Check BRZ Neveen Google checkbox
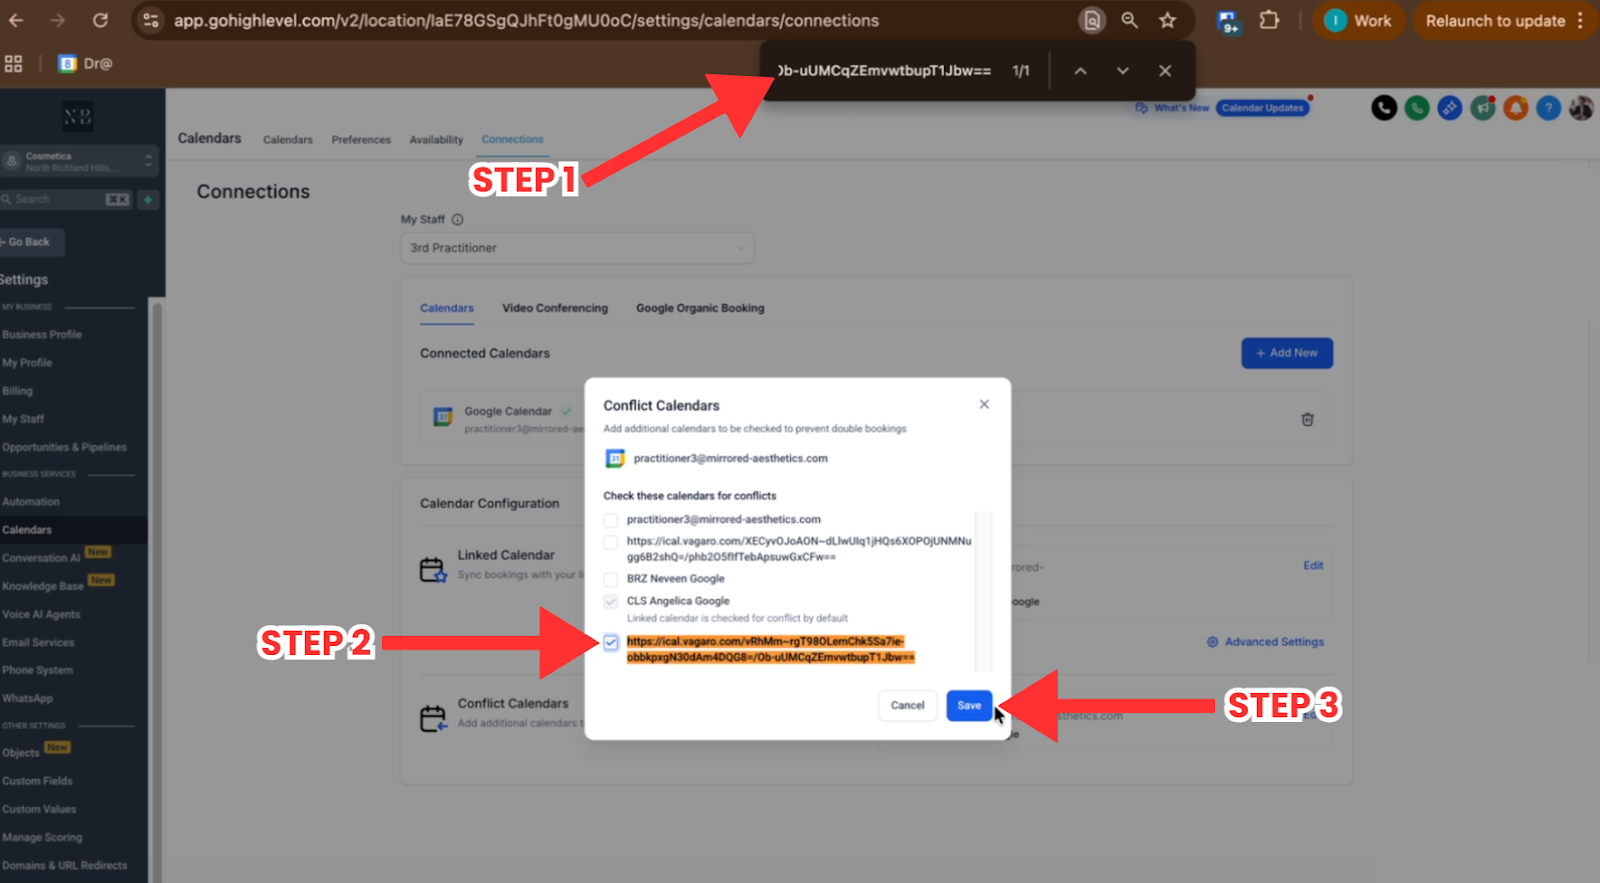The image size is (1600, 883). 610,579
